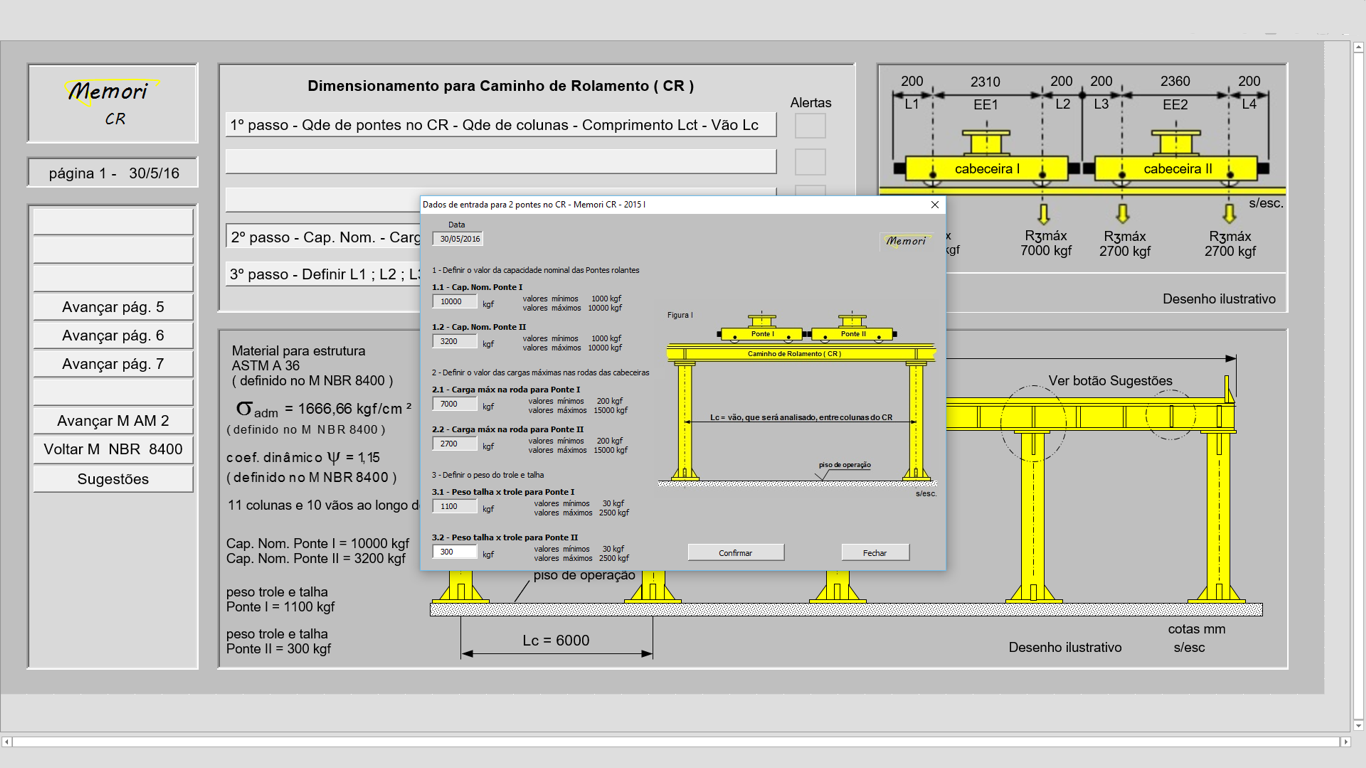Click Voltar M NBR 8400 button
This screenshot has width=1366, height=768.
(x=113, y=449)
